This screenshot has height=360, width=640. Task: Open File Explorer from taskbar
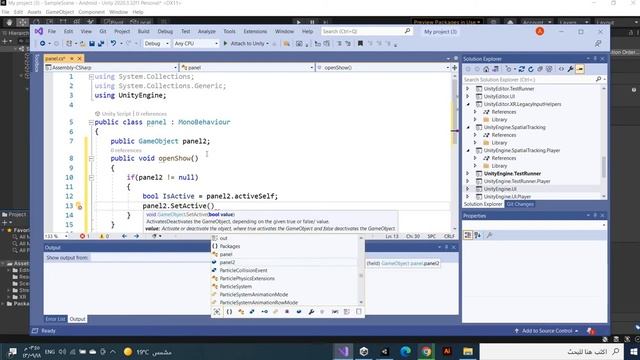pos(468,351)
